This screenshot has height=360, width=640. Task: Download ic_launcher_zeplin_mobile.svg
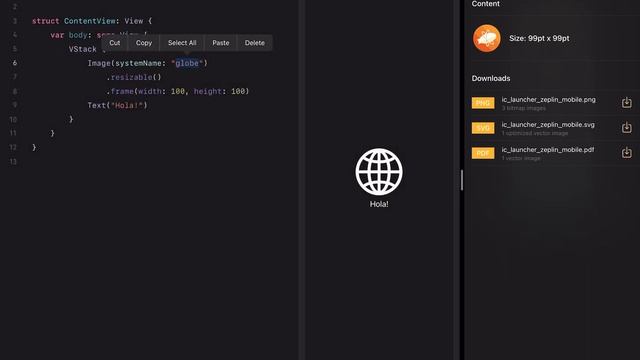pos(627,128)
